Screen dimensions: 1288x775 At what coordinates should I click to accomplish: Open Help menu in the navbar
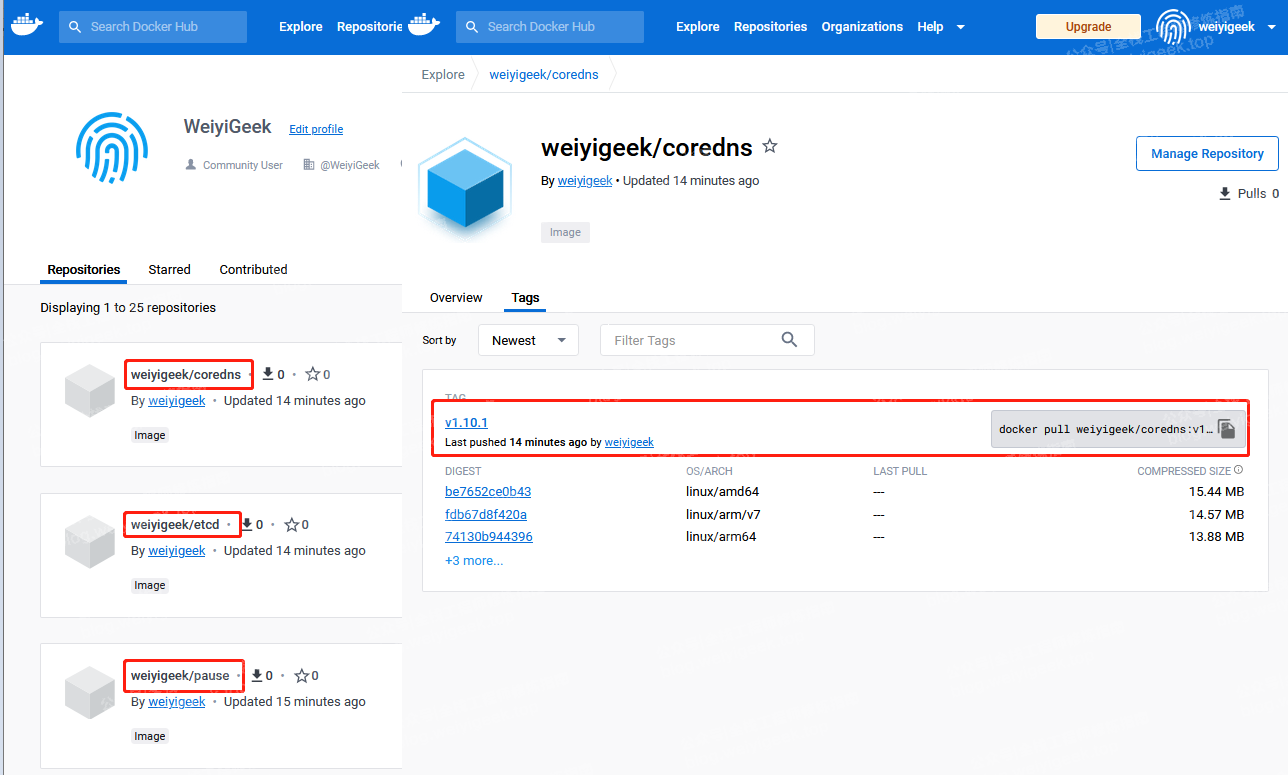click(930, 27)
